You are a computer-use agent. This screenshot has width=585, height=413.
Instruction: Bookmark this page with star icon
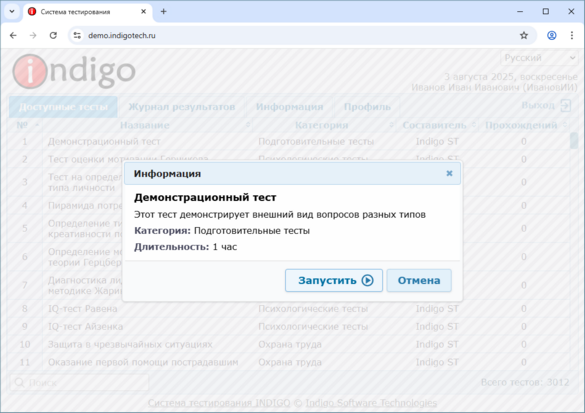(524, 35)
